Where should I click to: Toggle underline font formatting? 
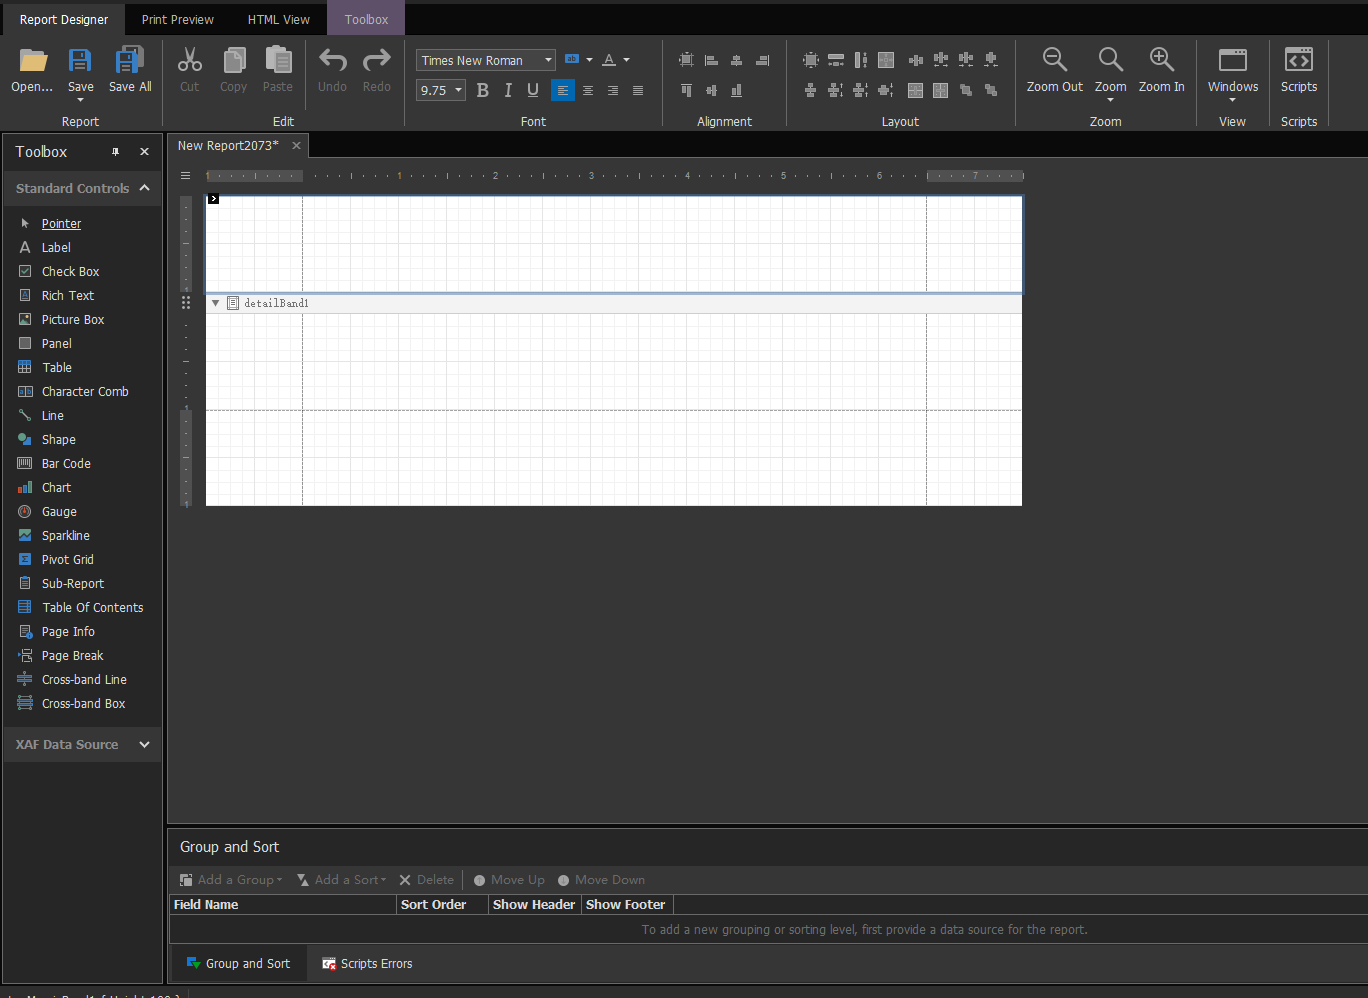[x=533, y=90]
